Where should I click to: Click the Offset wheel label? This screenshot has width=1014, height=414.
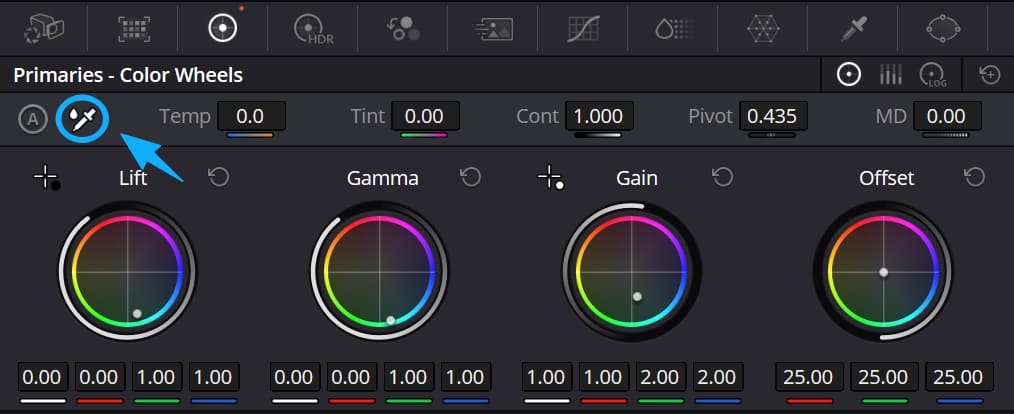tap(887, 178)
